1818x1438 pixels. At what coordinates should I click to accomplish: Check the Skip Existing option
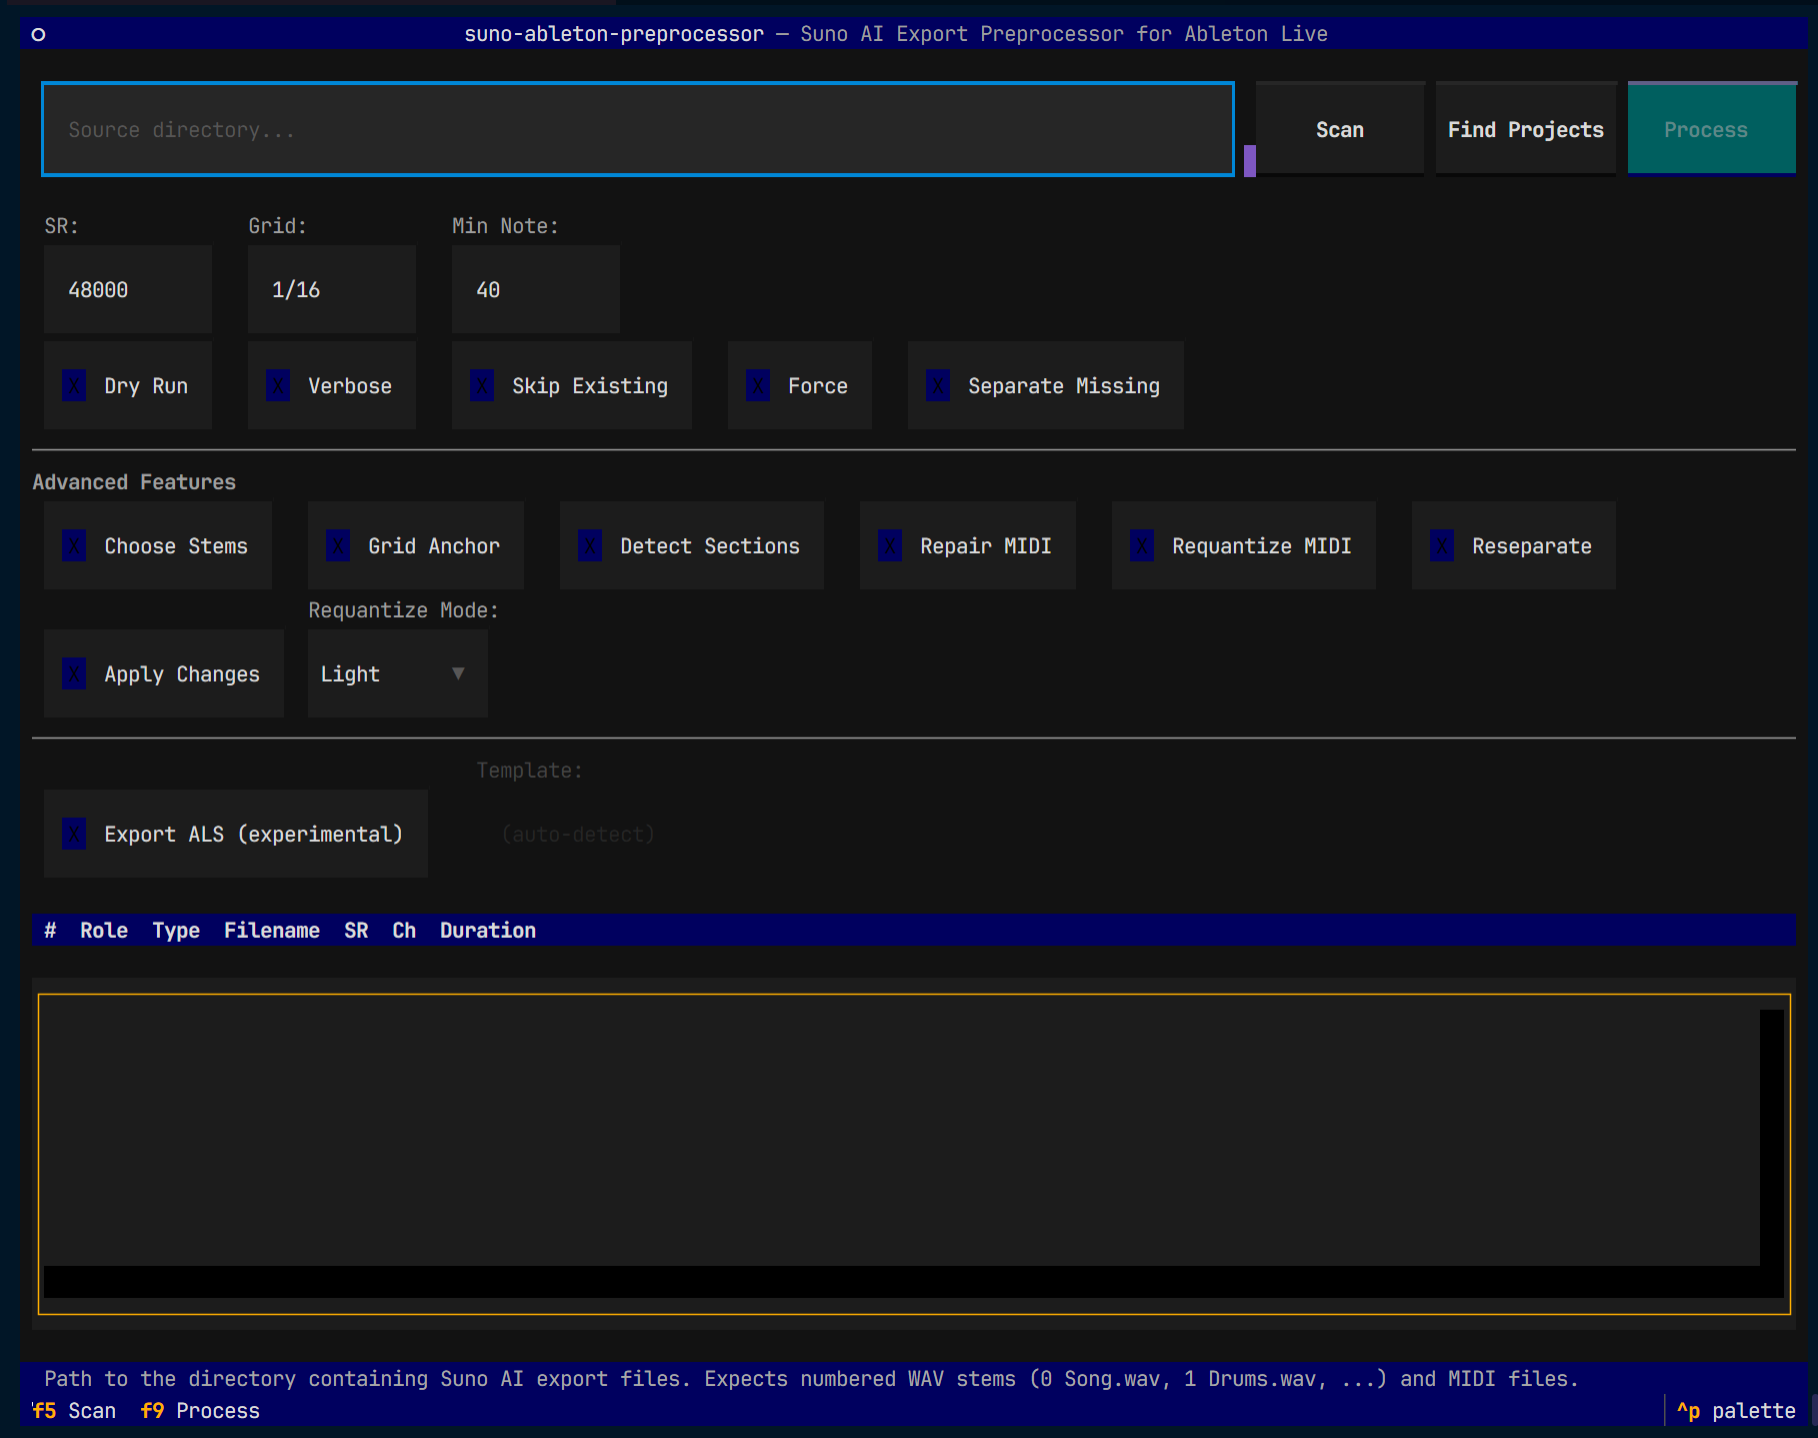tap(483, 386)
